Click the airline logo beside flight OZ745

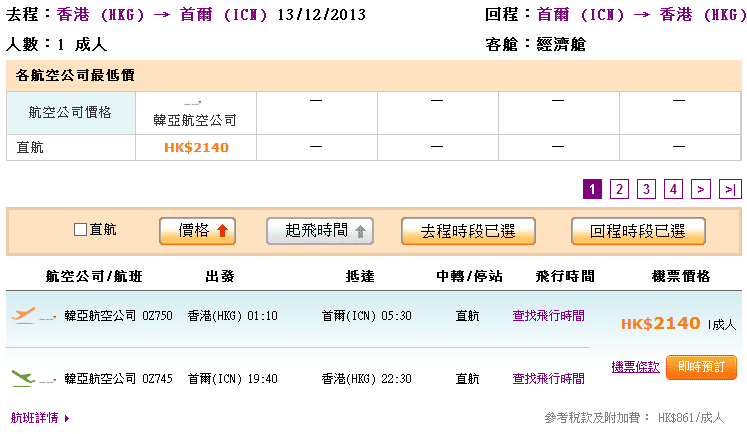click(49, 379)
